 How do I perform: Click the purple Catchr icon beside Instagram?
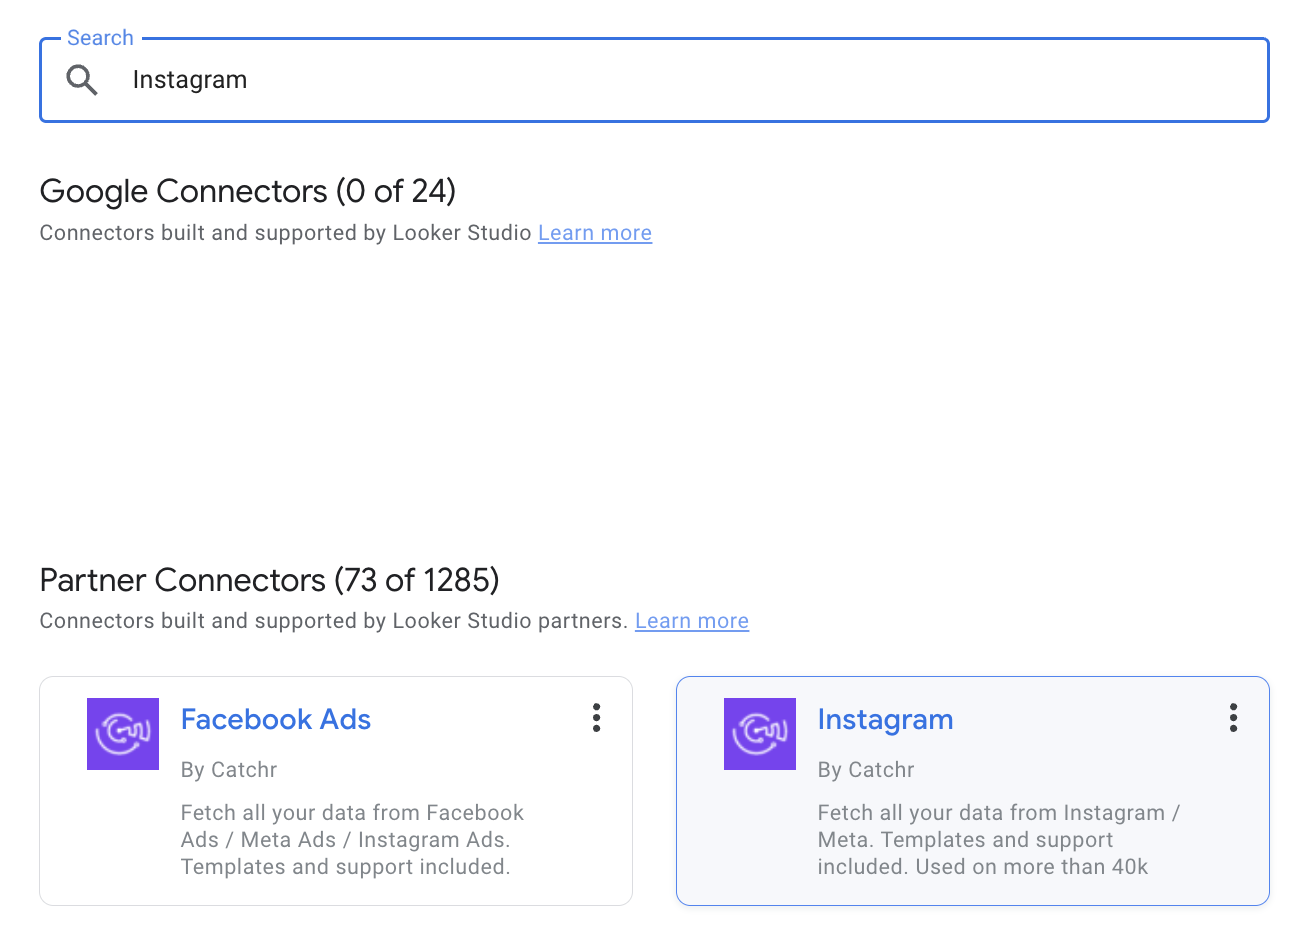point(760,733)
